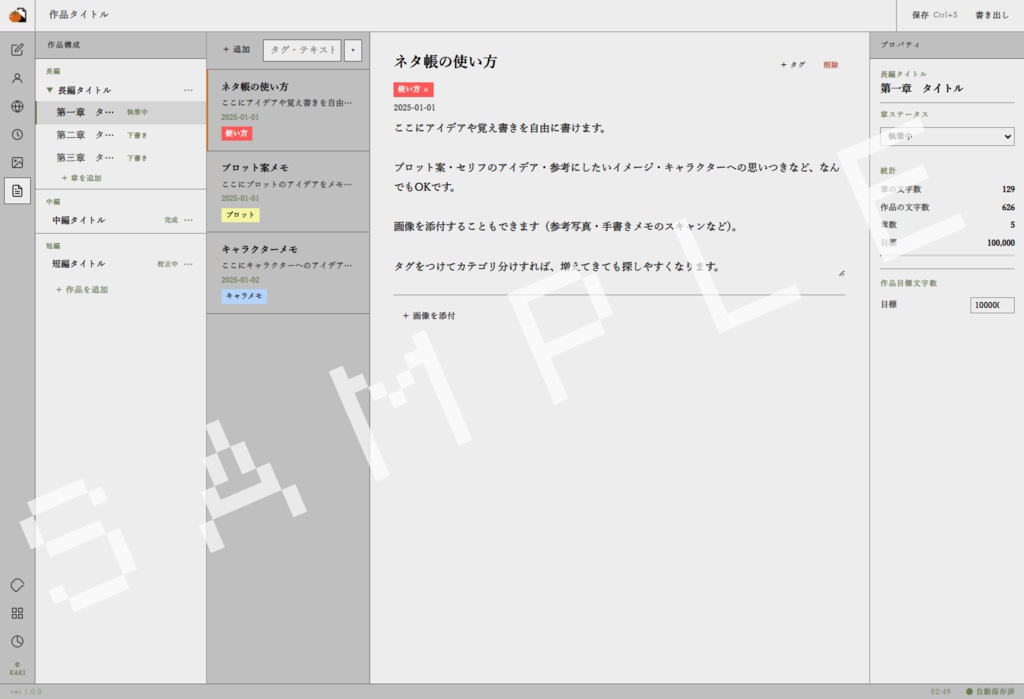Click the + 画像を添付 button

(428, 316)
